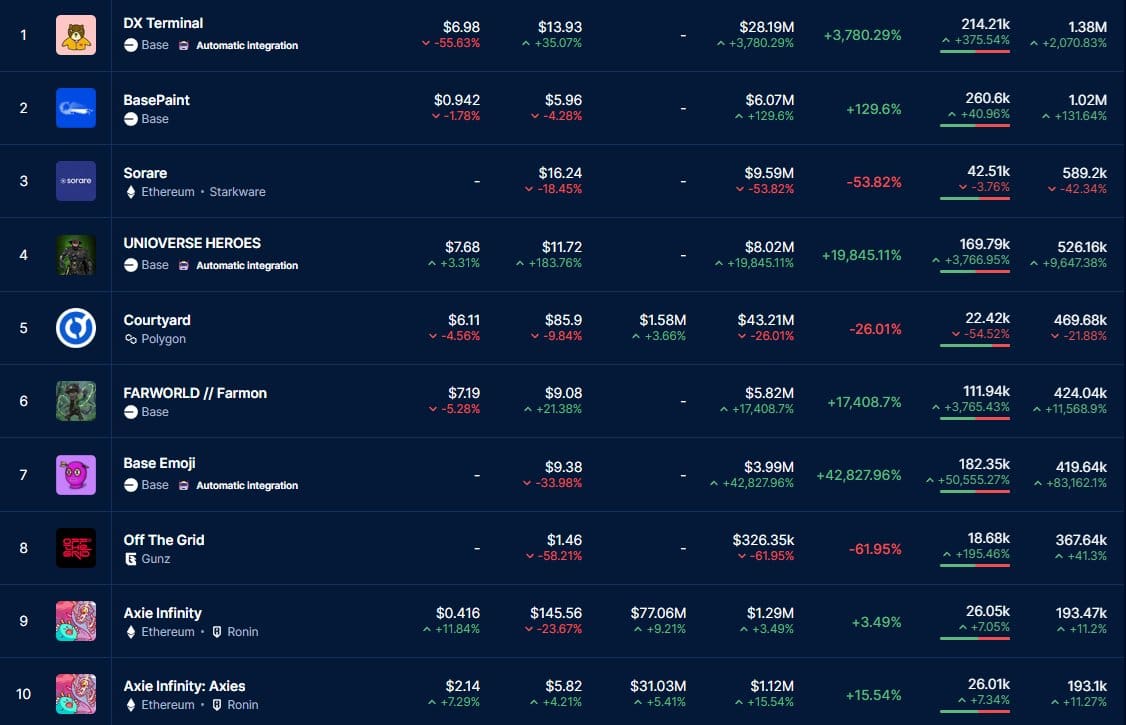Image resolution: width=1126 pixels, height=725 pixels.
Task: Click Automatic integration badge on Base Emoji
Action: pyautogui.click(x=246, y=485)
